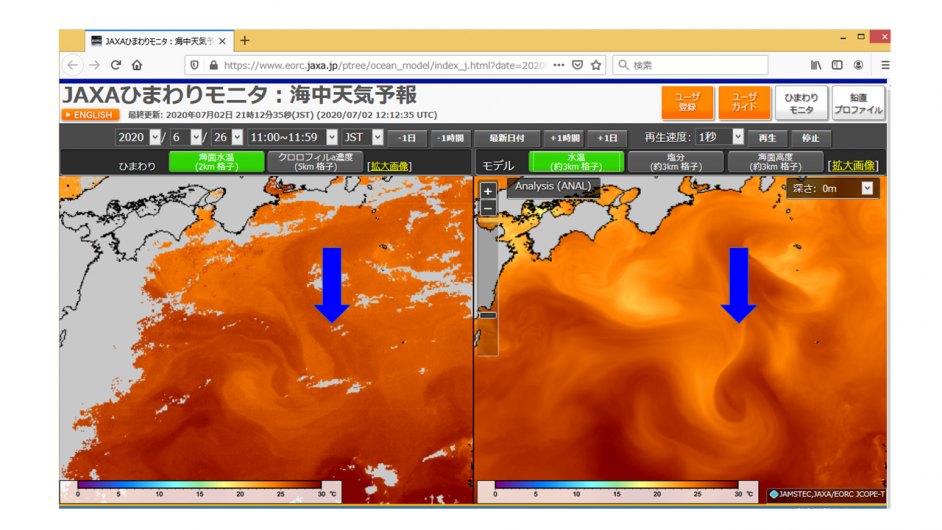Minimize the browser window
The image size is (942, 530).
[x=843, y=37]
